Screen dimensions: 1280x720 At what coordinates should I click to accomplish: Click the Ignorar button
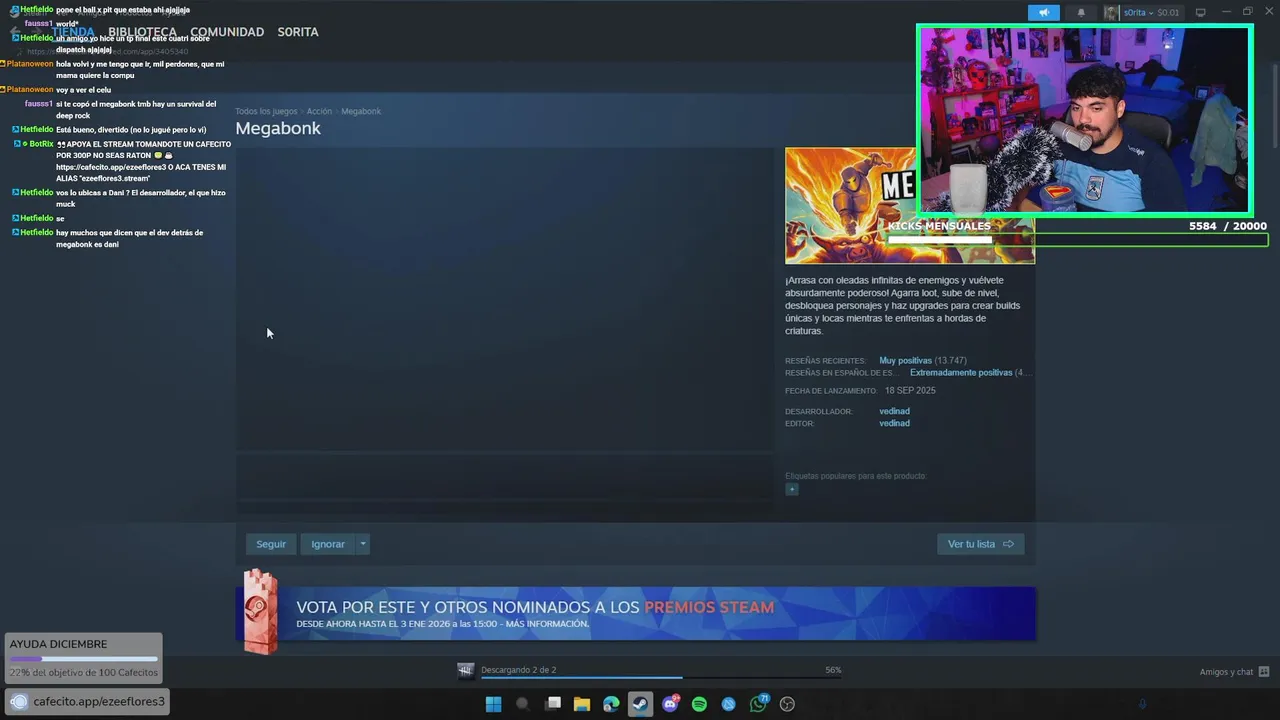[x=328, y=544]
